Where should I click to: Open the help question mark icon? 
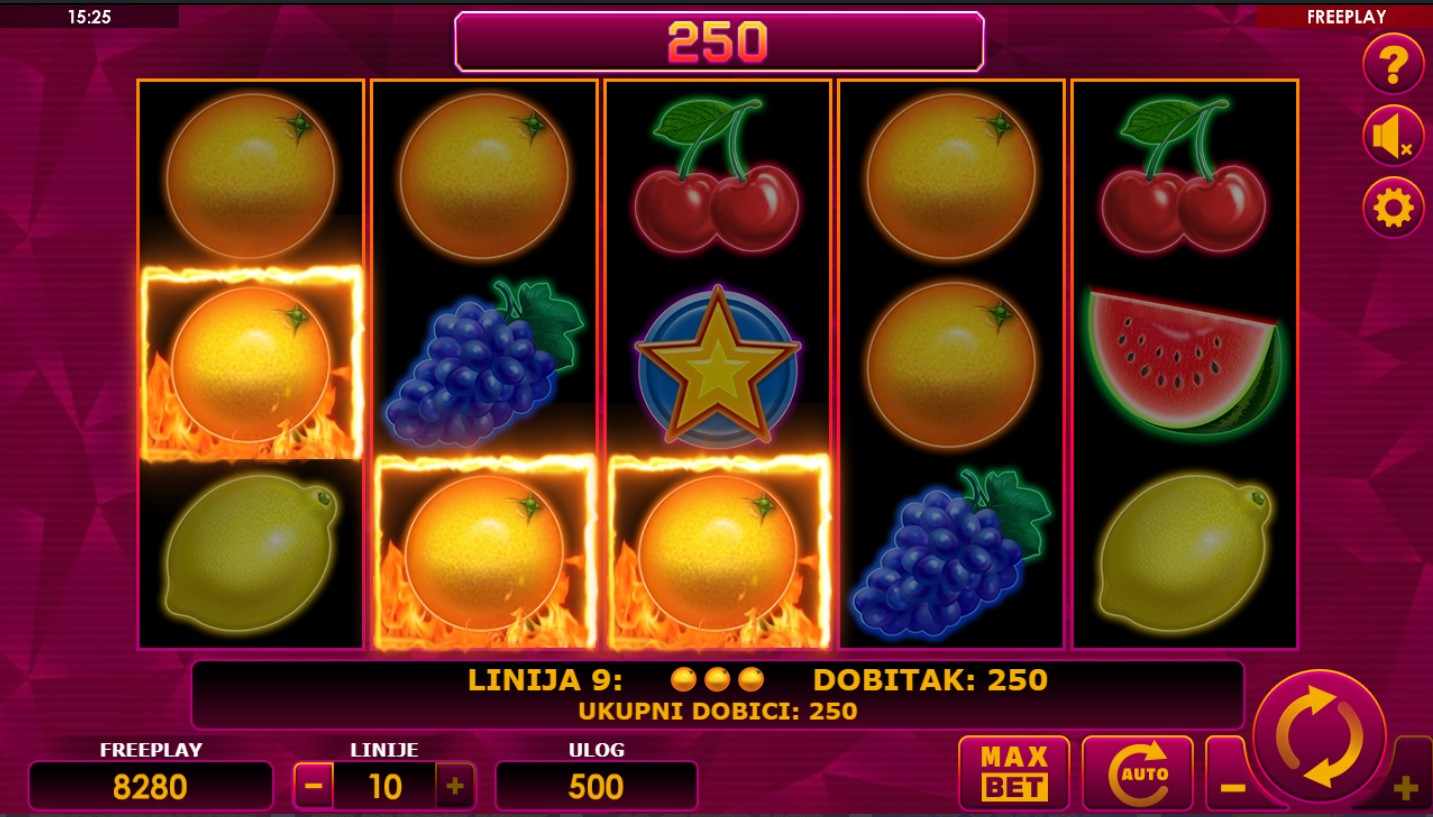coord(1393,64)
